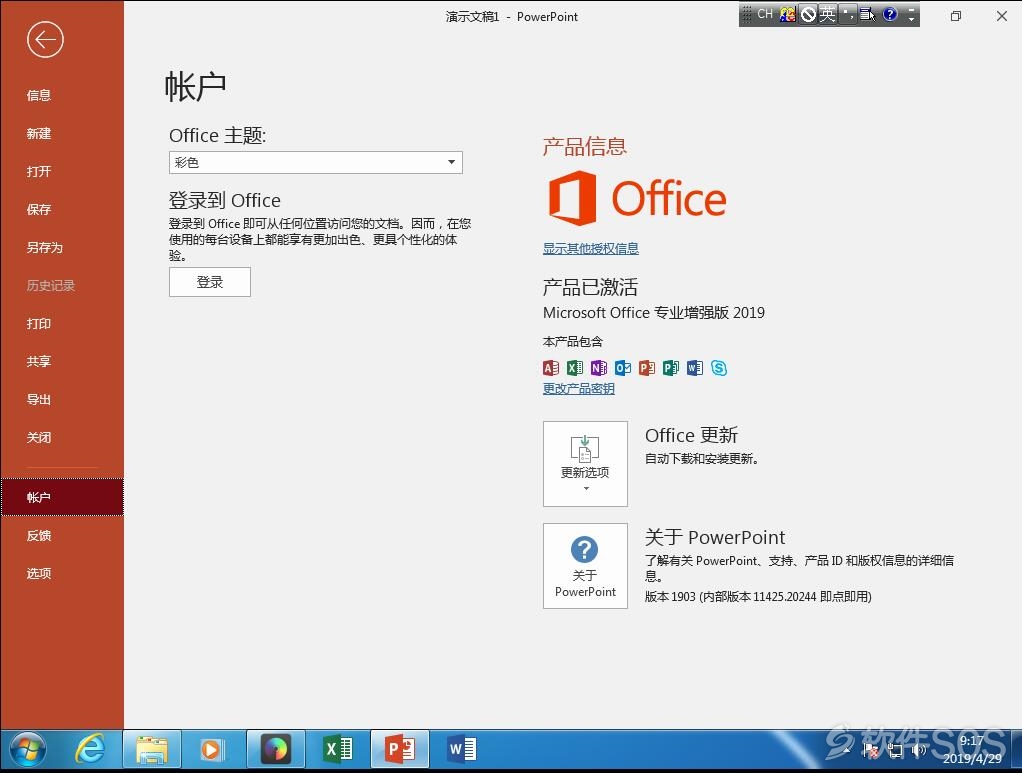Open the 反馈 page
Image resolution: width=1022 pixels, height=773 pixels.
click(38, 536)
